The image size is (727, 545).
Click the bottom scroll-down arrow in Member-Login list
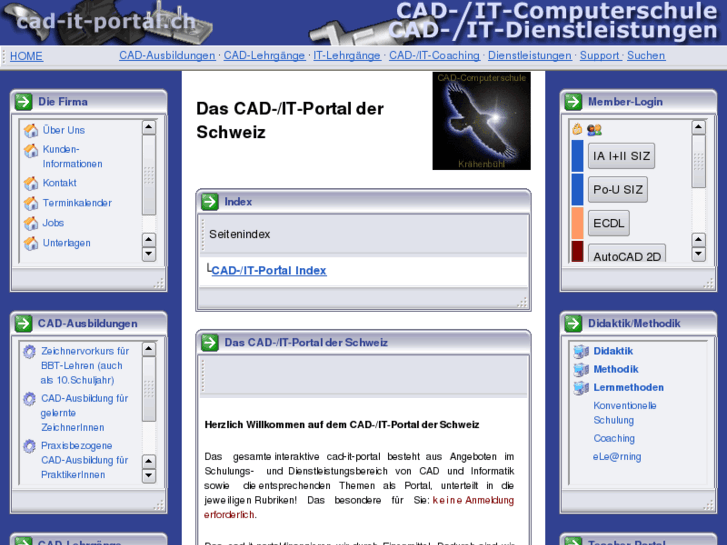tap(698, 254)
